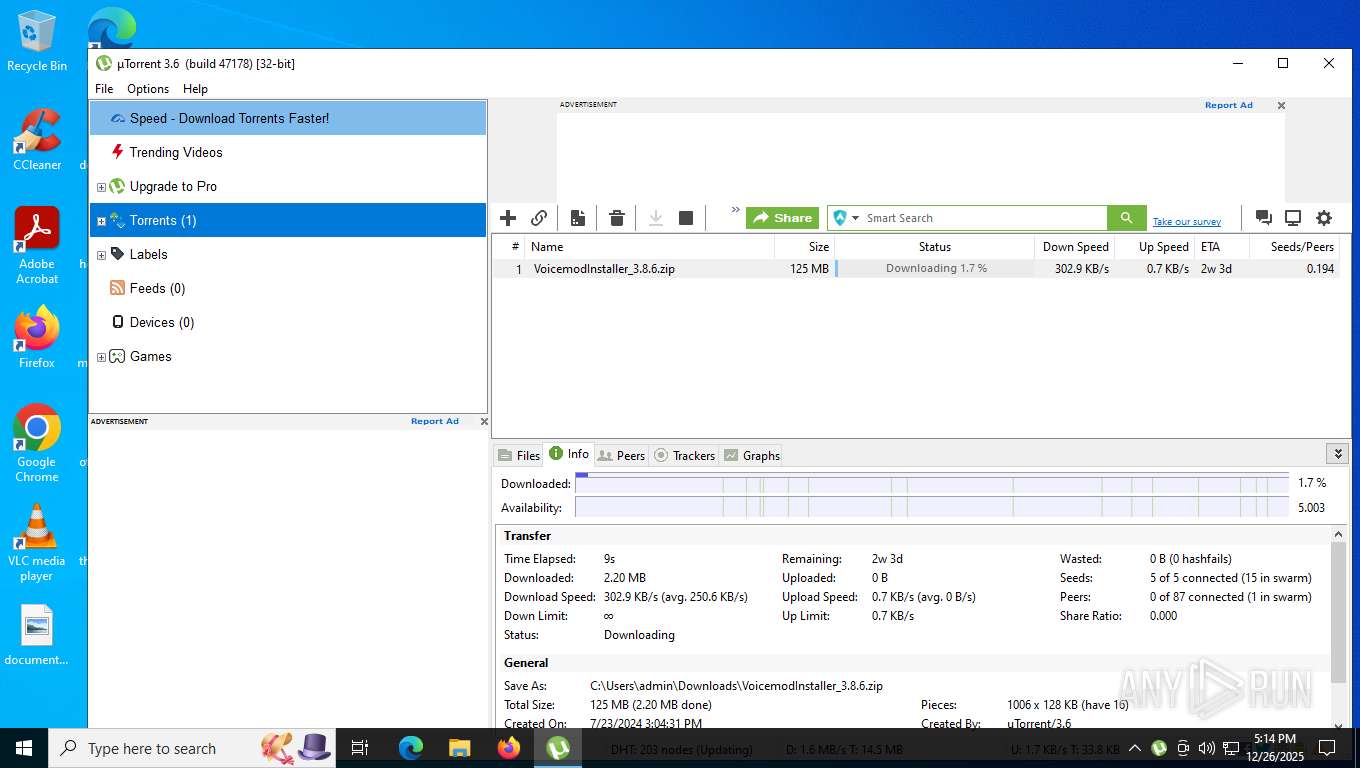1360x768 pixels.
Task: Click the Upgrade to Pro uTorrent icon
Action: (x=118, y=186)
